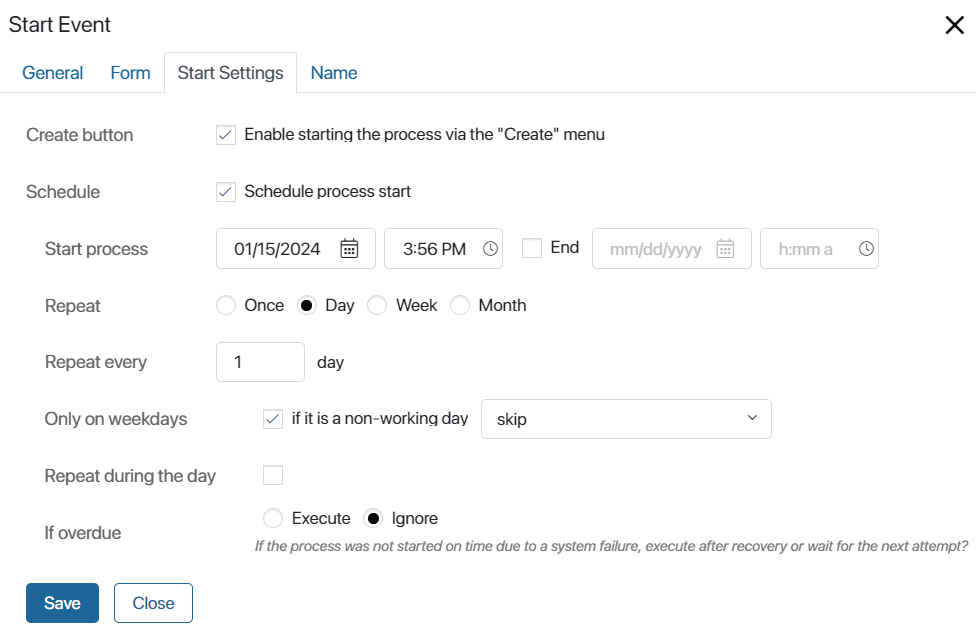Click the end time clock icon
Image resolution: width=976 pixels, height=631 pixels.
866,248
